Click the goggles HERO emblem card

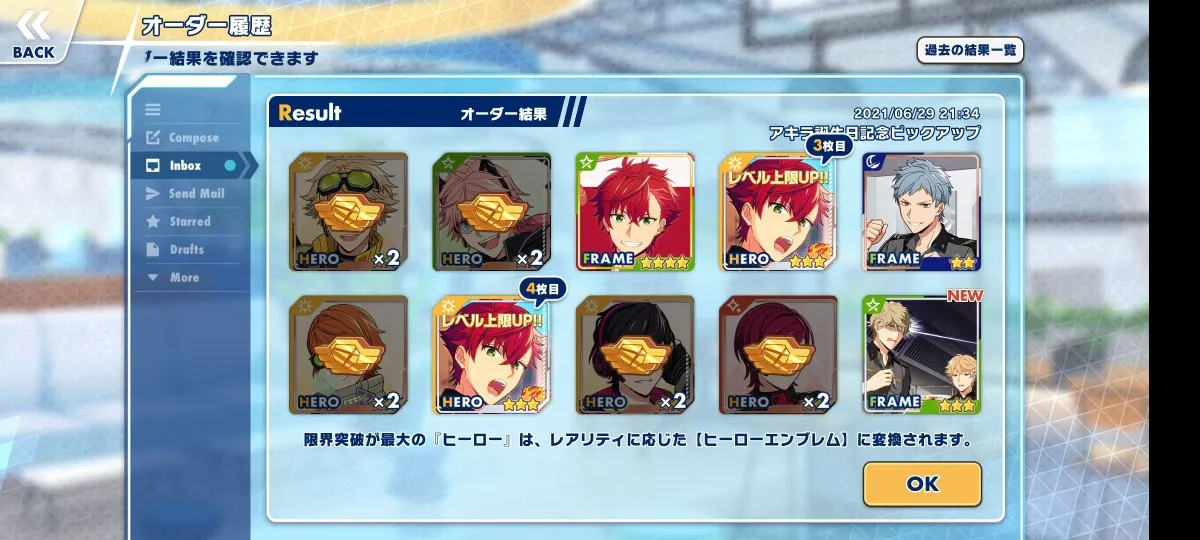coord(348,212)
